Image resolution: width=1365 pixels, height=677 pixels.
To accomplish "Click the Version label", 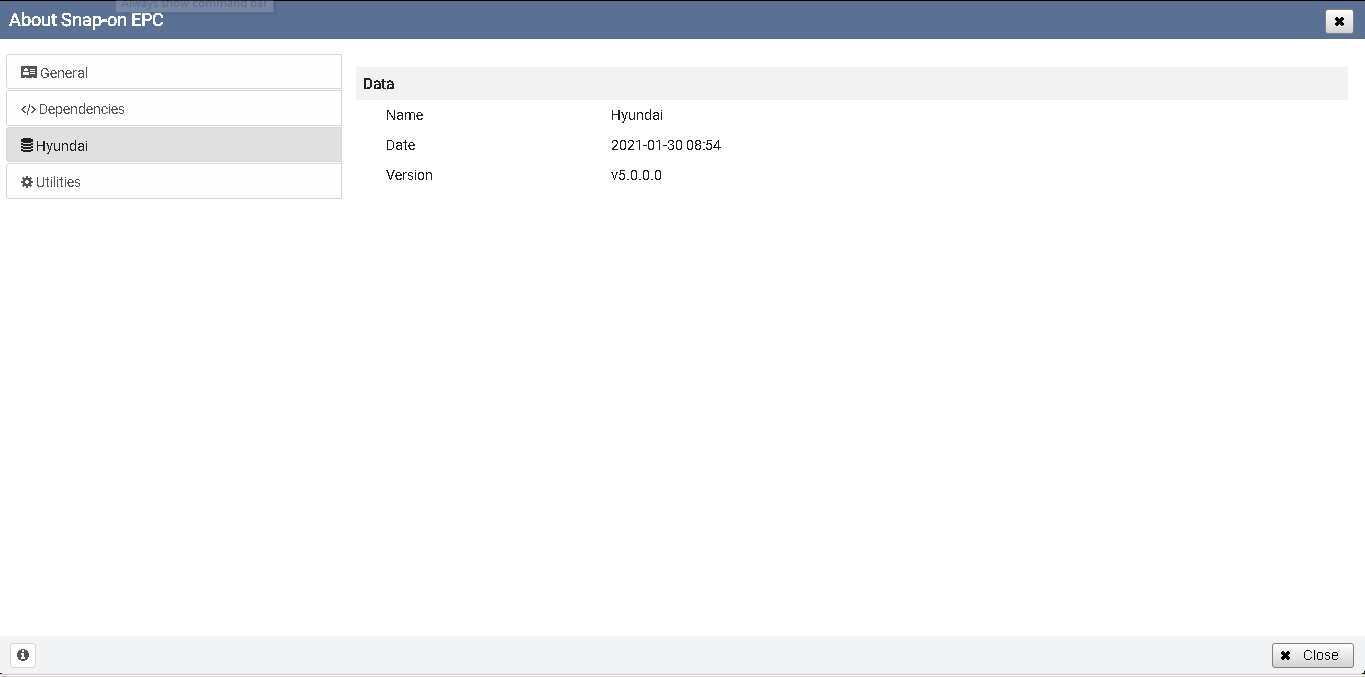I will pos(409,175).
